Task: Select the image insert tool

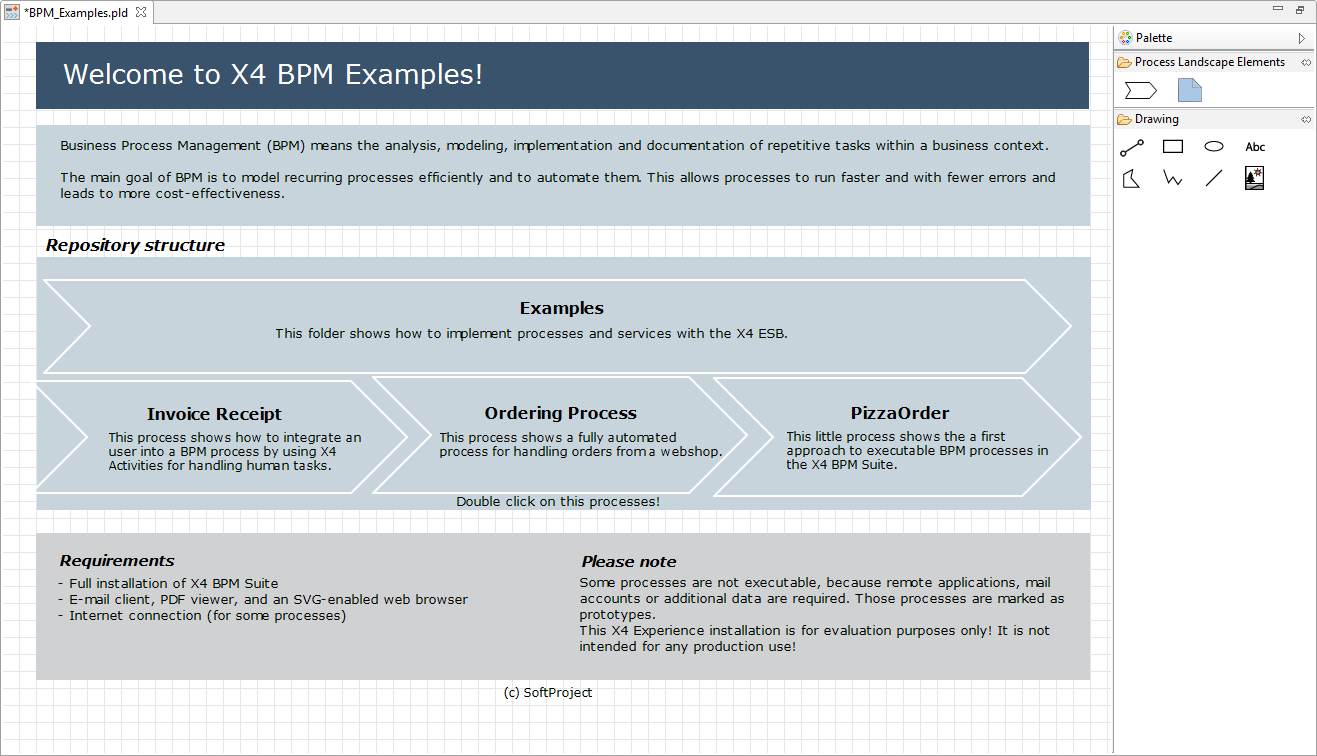Action: pyautogui.click(x=1254, y=179)
